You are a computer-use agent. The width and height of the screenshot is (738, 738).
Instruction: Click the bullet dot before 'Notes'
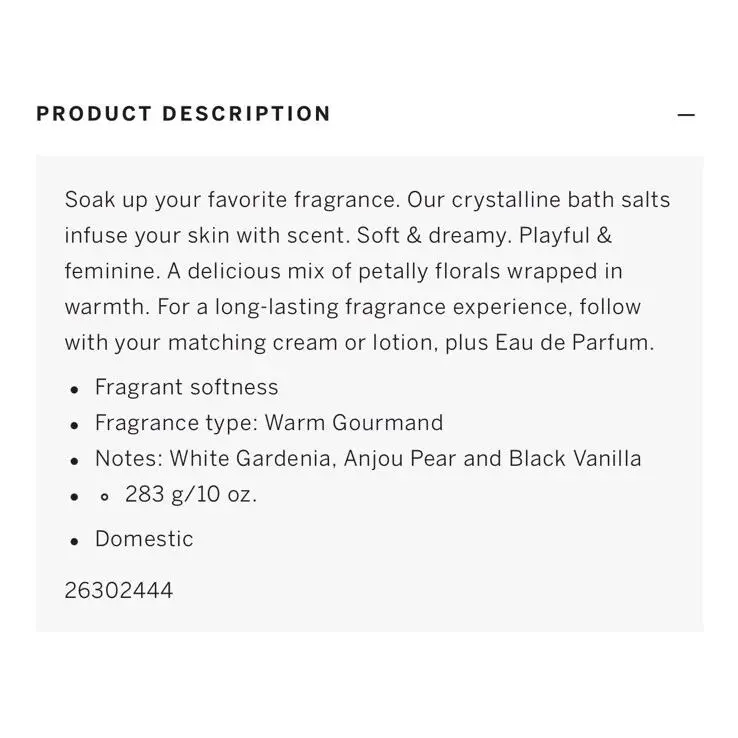coord(74,461)
